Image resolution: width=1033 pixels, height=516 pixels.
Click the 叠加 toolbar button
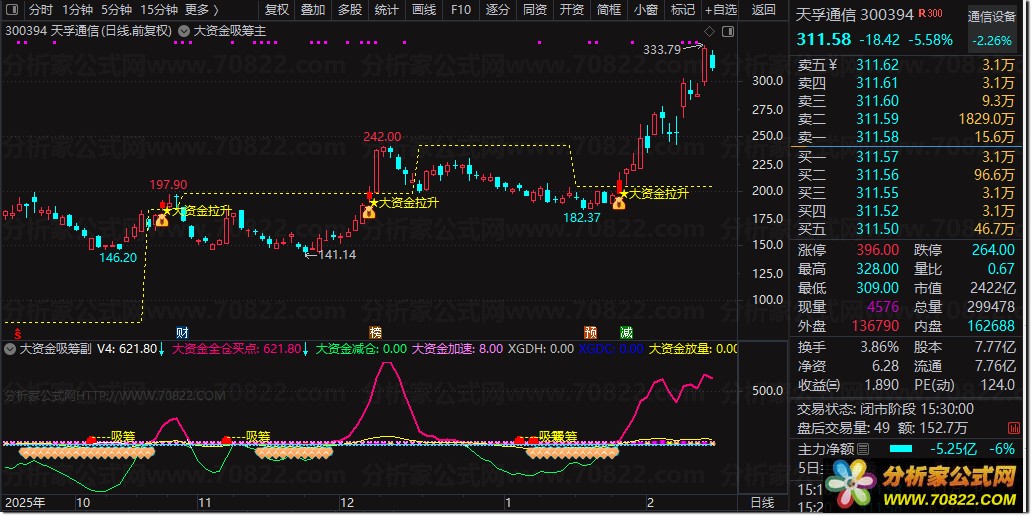click(x=313, y=10)
